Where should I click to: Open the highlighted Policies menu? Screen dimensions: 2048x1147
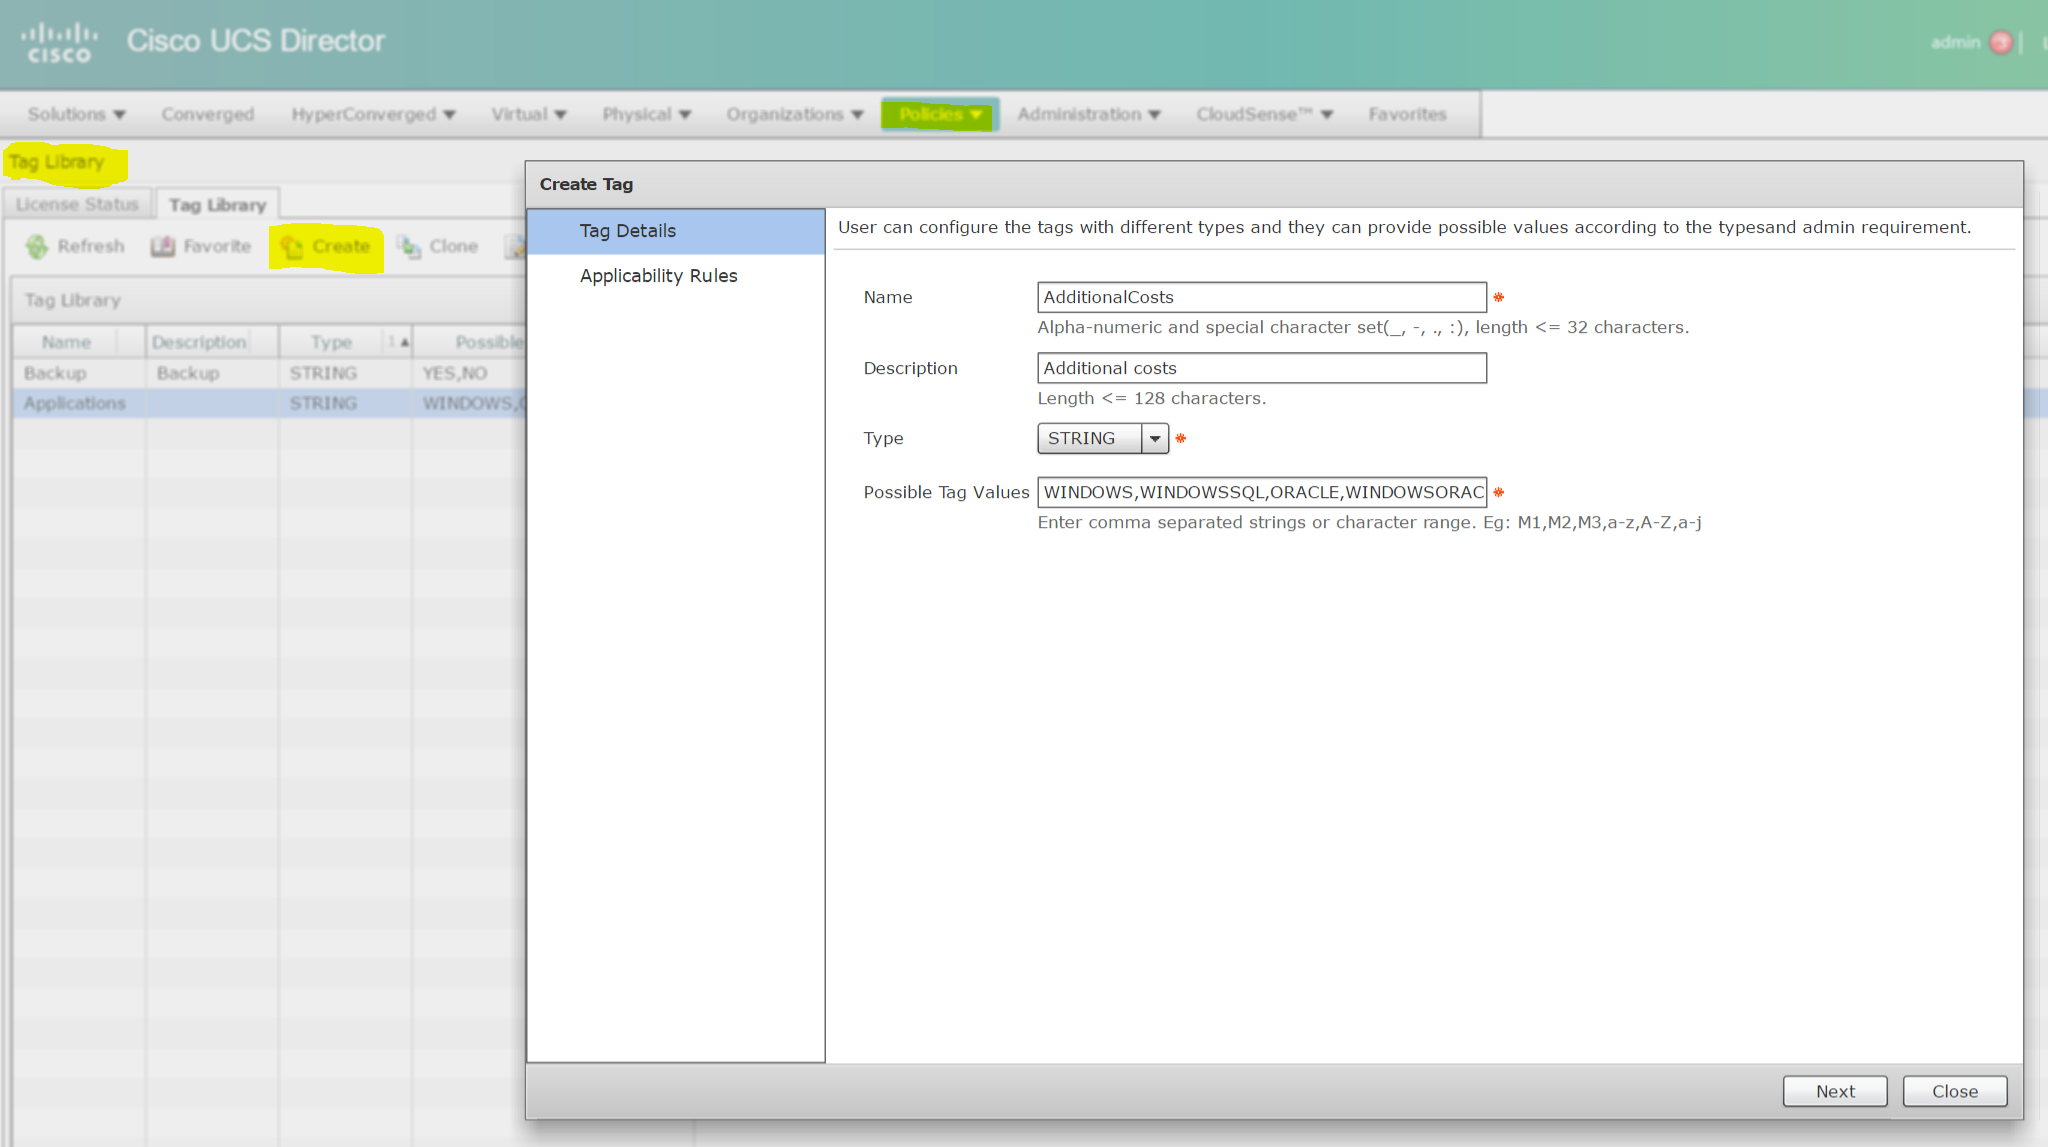coord(939,114)
